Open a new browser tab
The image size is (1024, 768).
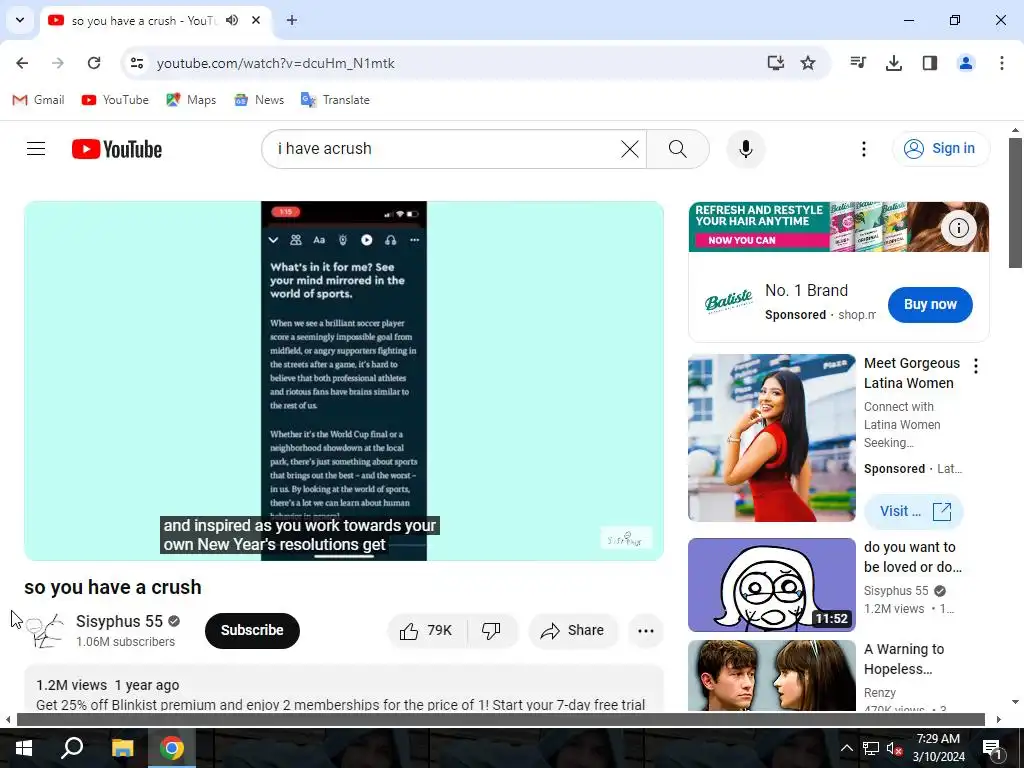point(292,20)
